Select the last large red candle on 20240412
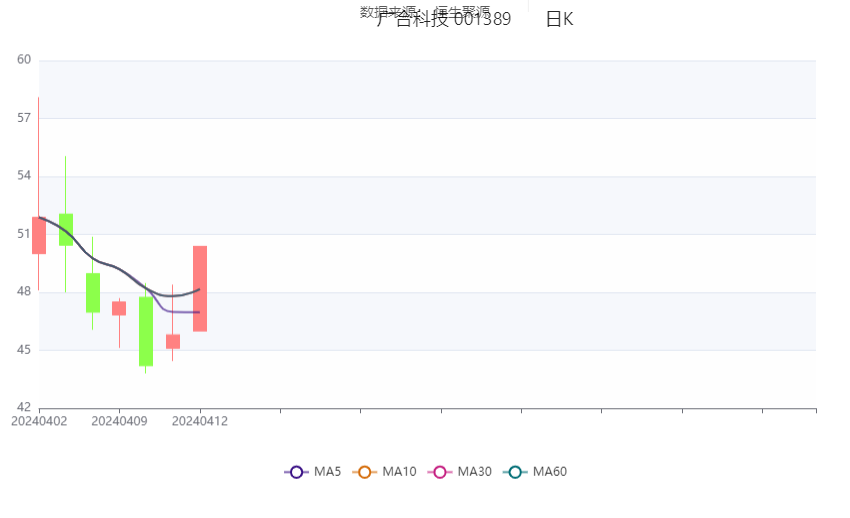This screenshot has height=518, width=850. click(x=200, y=288)
